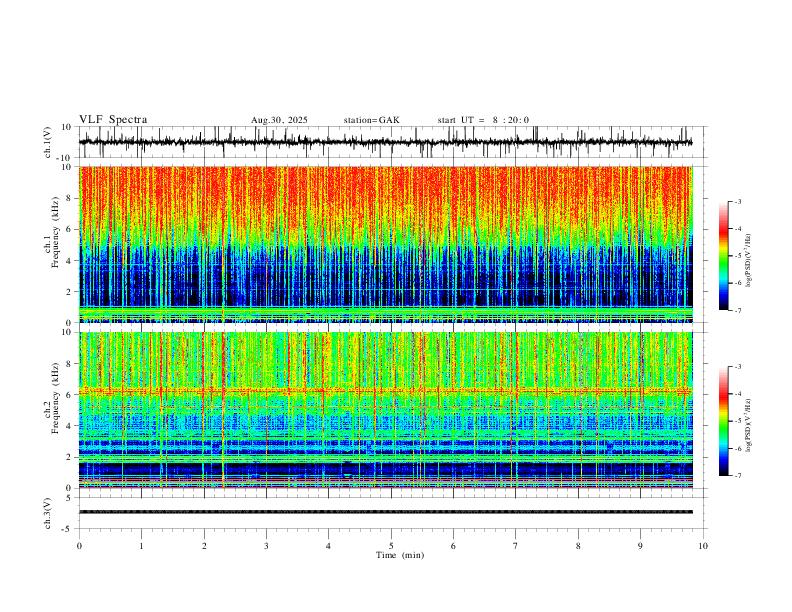The image size is (792, 612).
Task: Click the ch.2 spectrogram panel
Action: (x=386, y=410)
